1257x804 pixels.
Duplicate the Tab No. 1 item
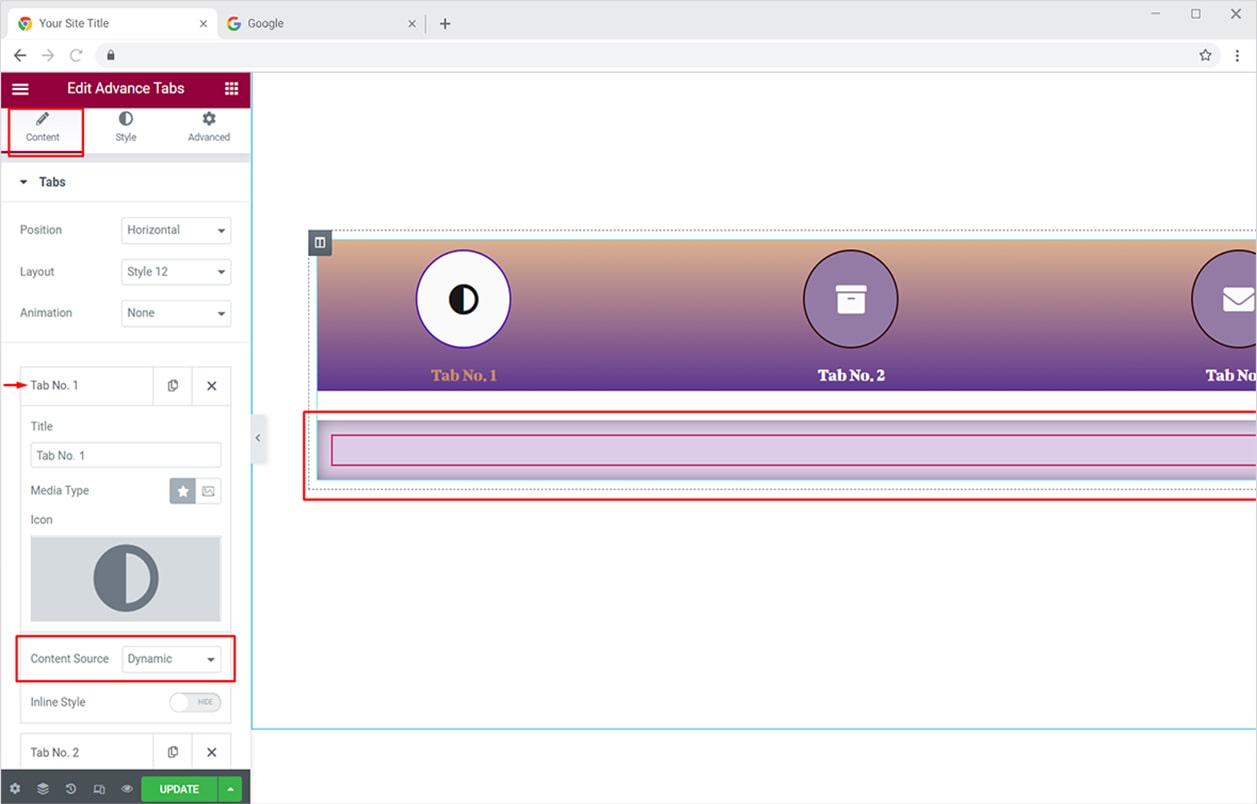click(173, 386)
